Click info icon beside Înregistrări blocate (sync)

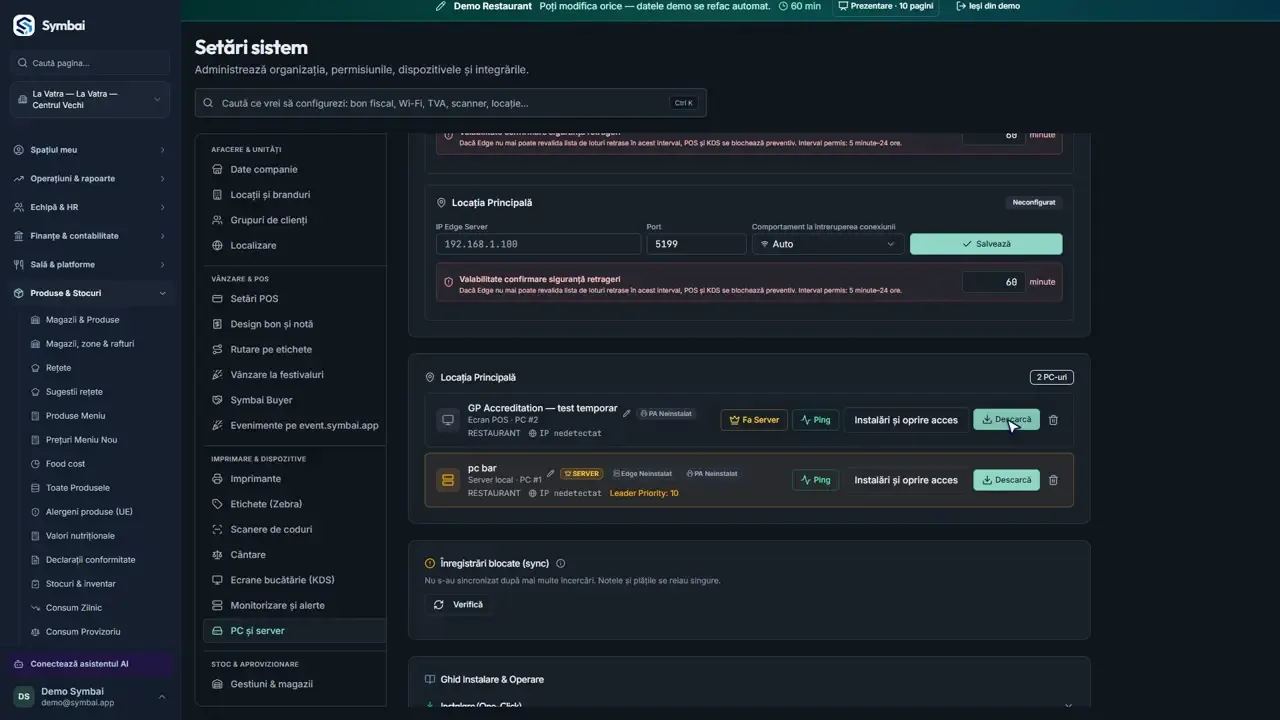[x=560, y=564]
